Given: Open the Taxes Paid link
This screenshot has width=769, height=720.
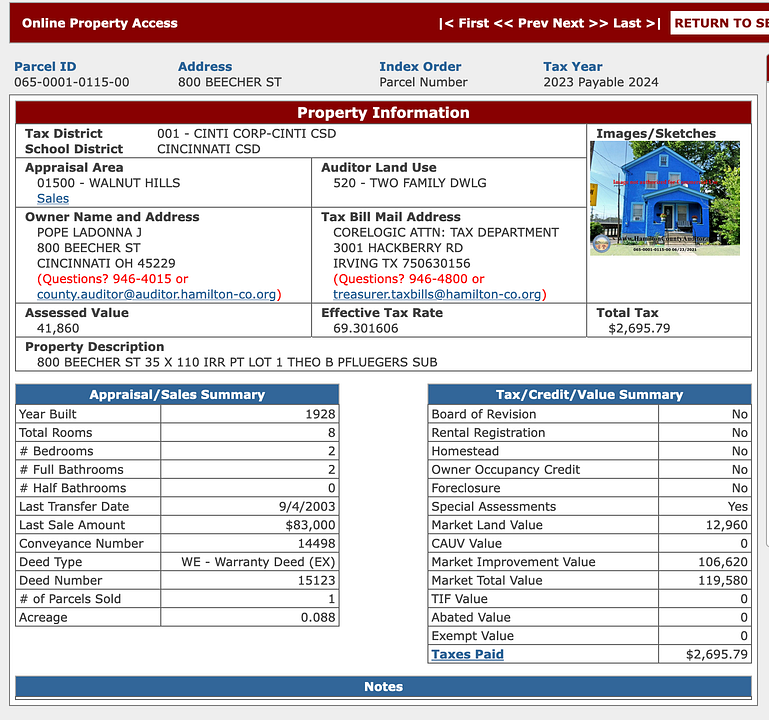Looking at the screenshot, I should (467, 654).
